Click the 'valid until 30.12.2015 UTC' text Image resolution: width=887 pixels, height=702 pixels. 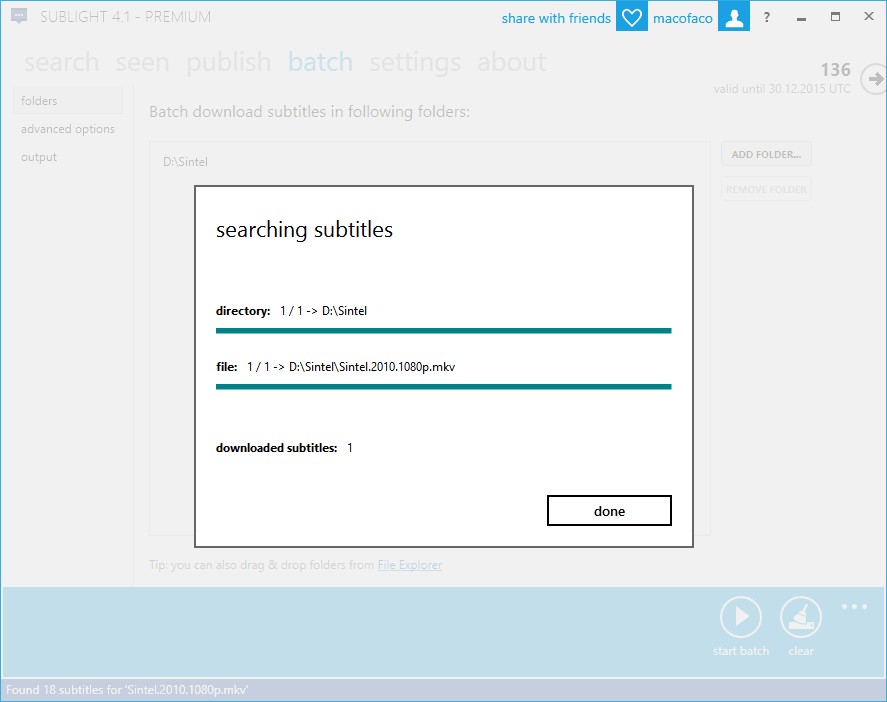782,89
